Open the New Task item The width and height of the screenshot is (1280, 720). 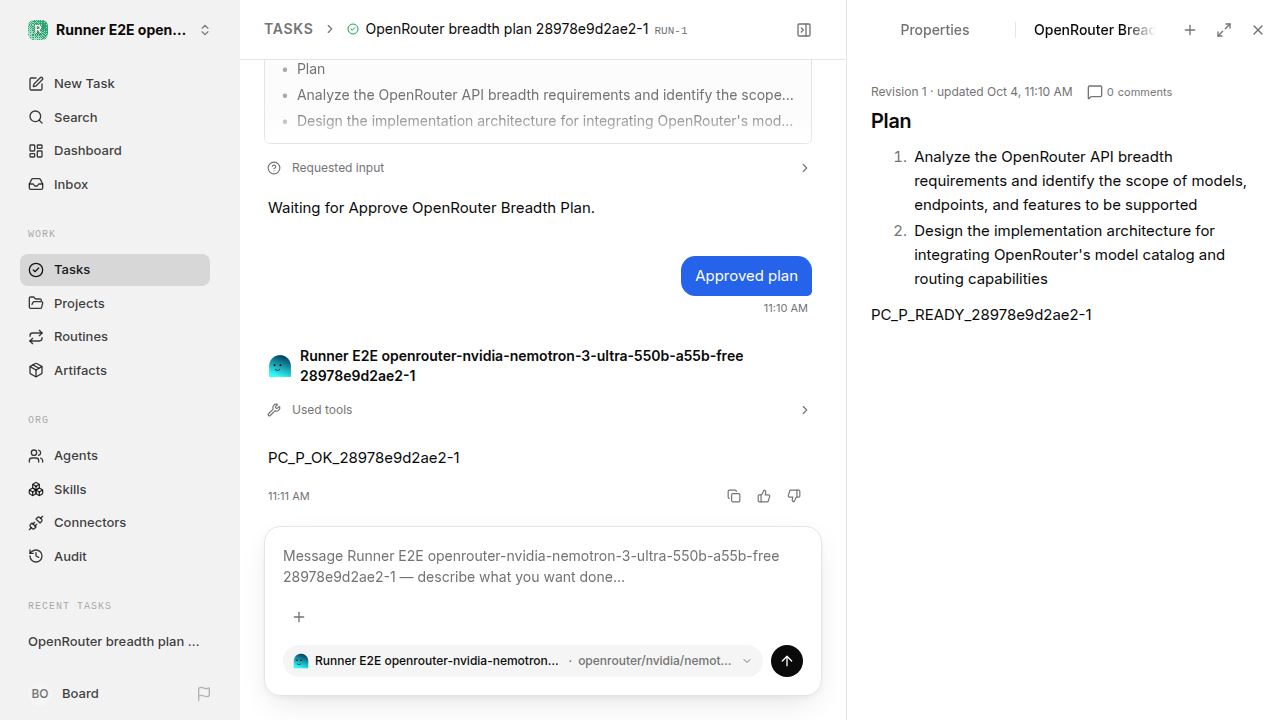(115, 83)
